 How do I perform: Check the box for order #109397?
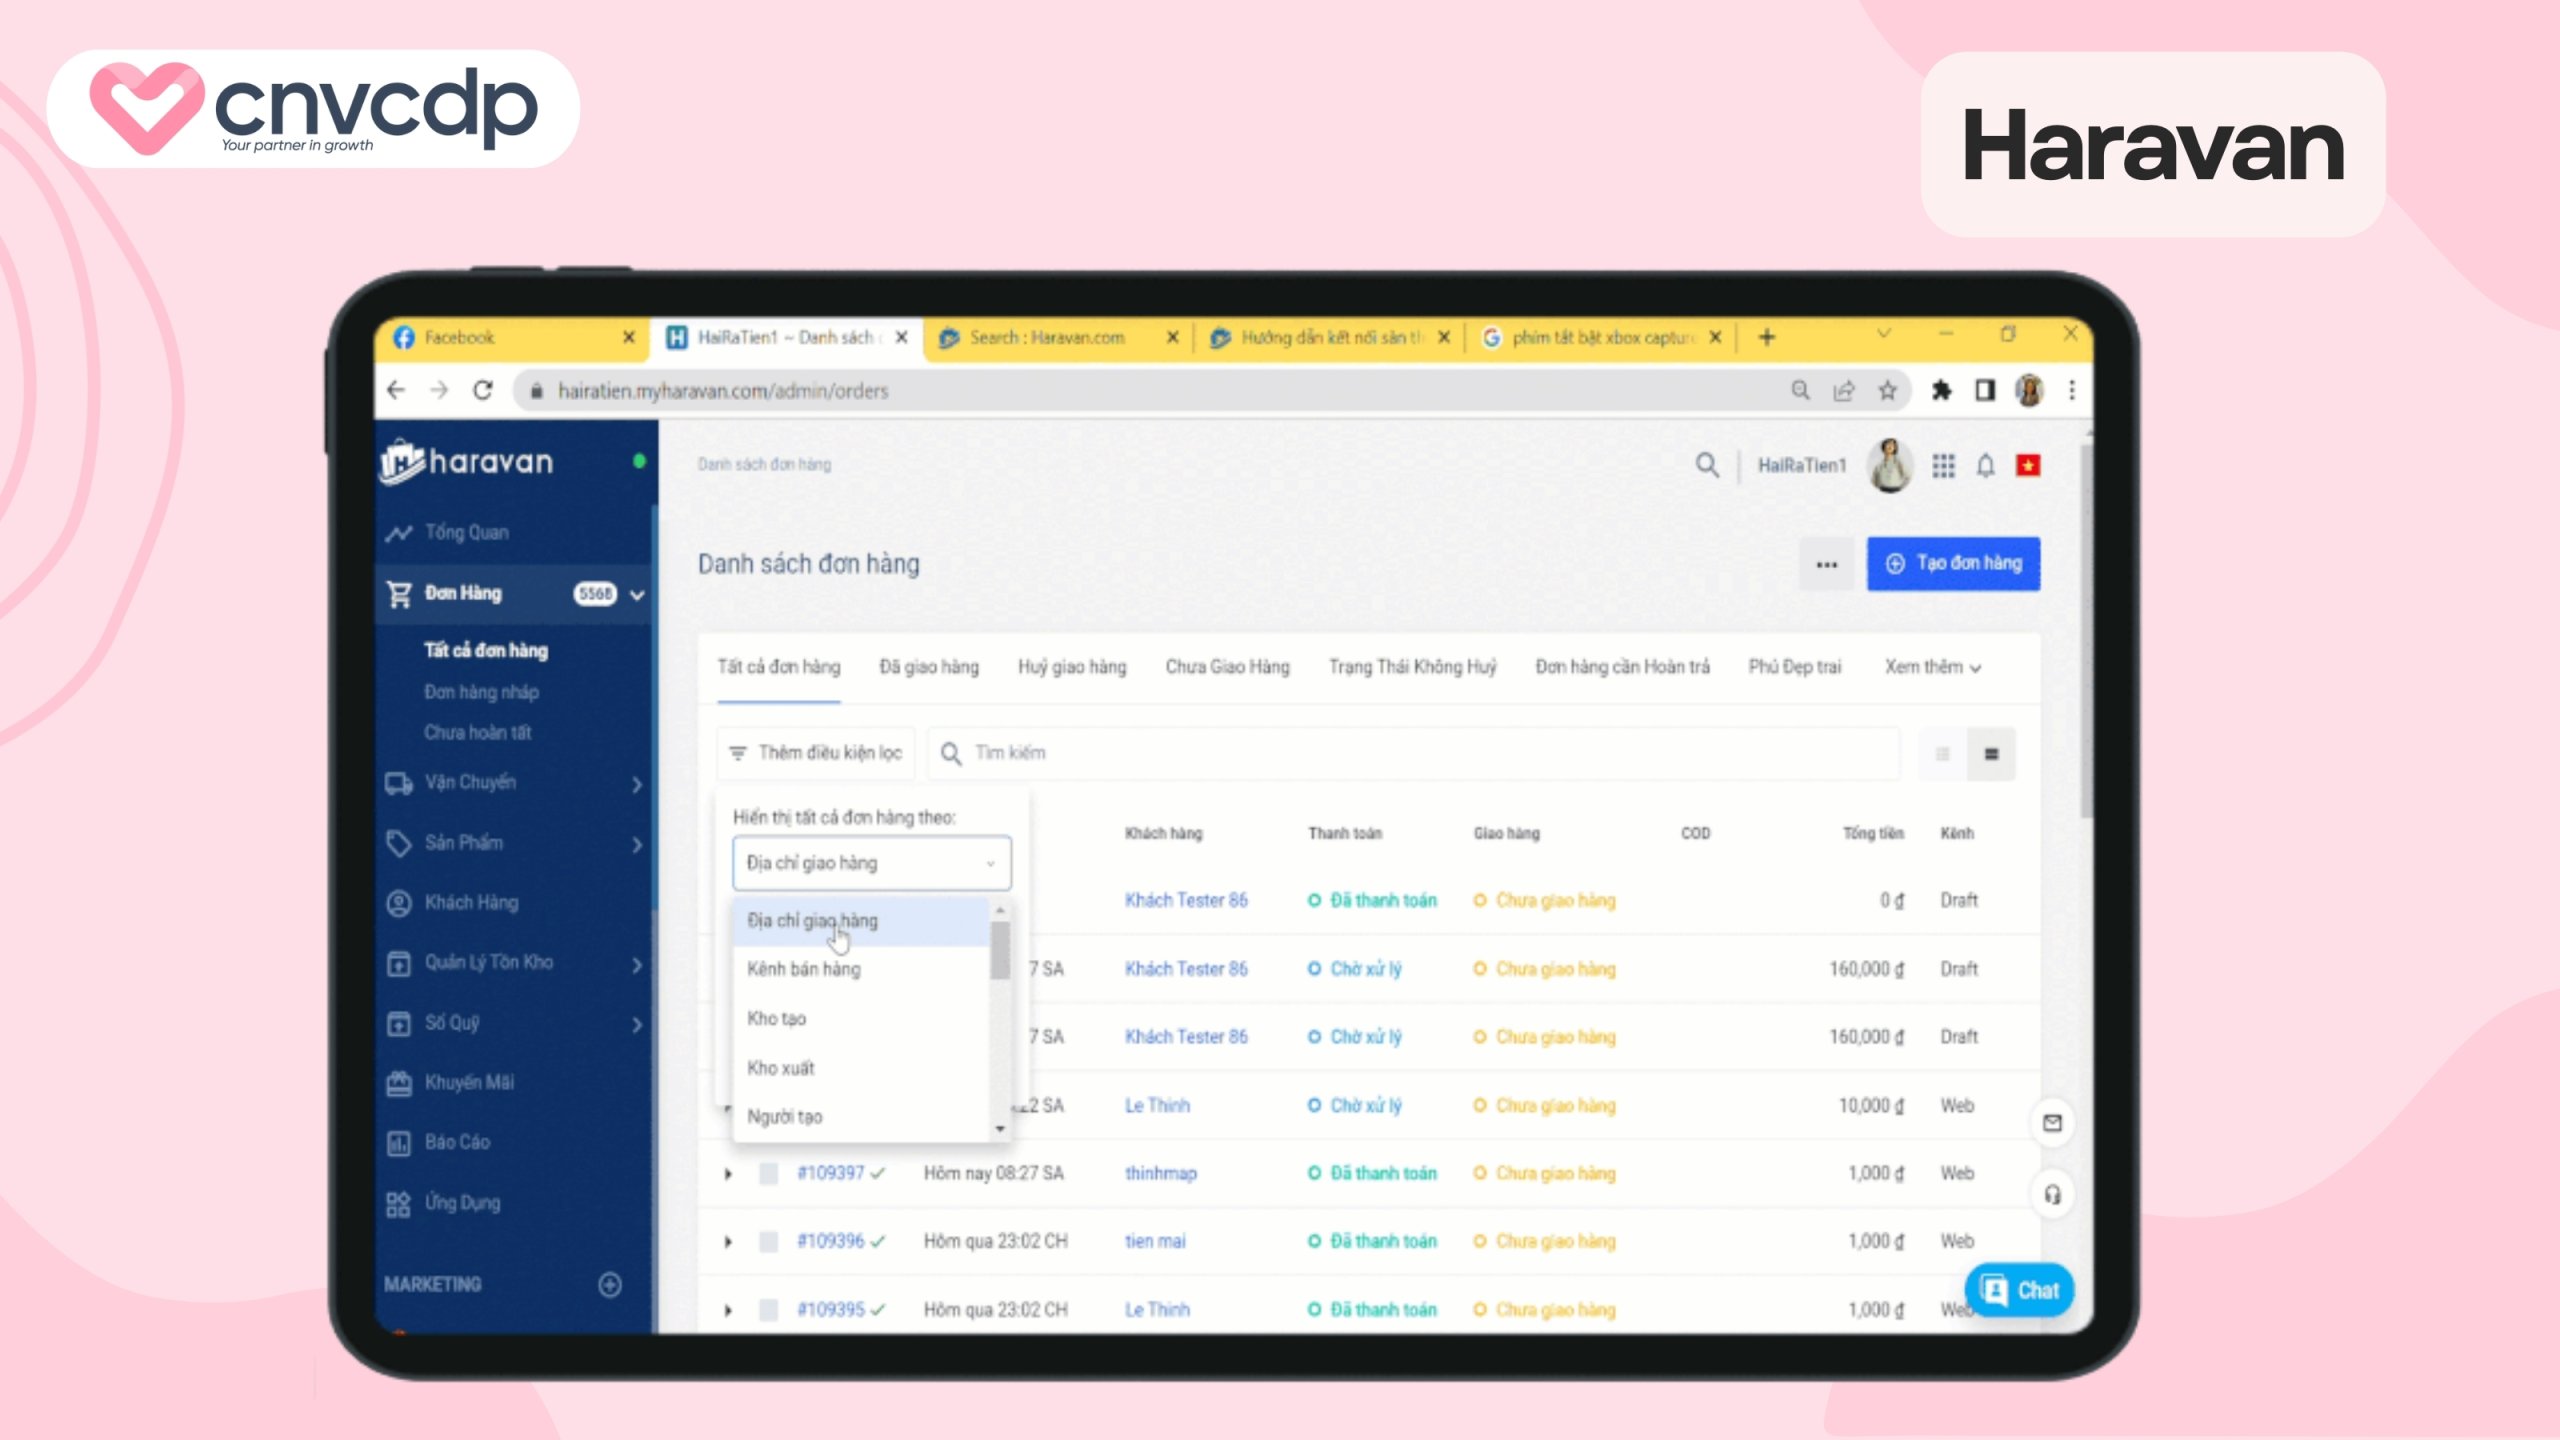click(x=769, y=1174)
